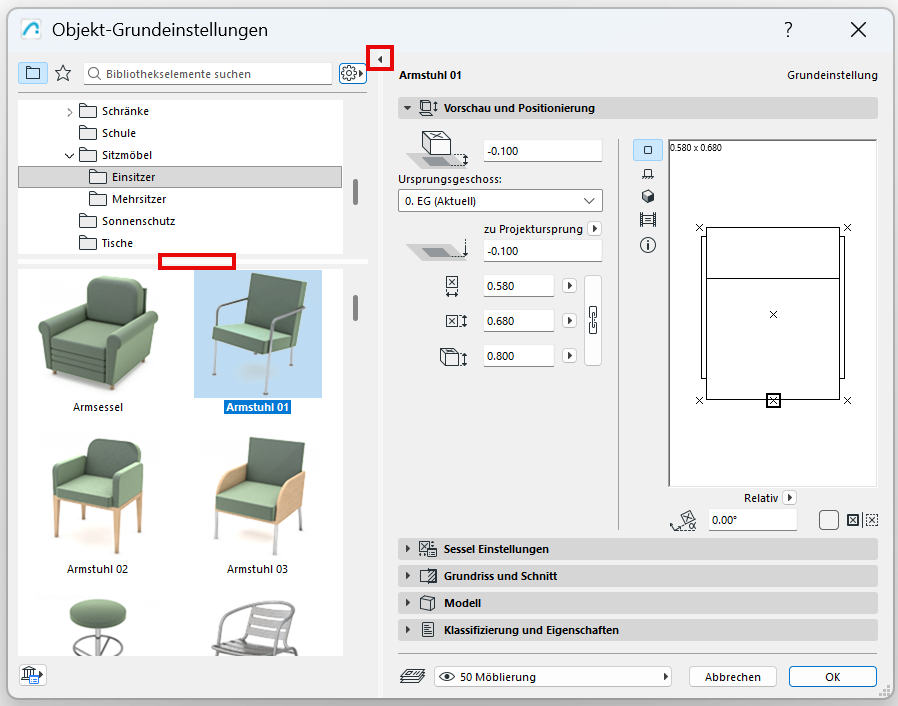Click the 0.580 width field
This screenshot has width=898, height=706.
tap(518, 286)
